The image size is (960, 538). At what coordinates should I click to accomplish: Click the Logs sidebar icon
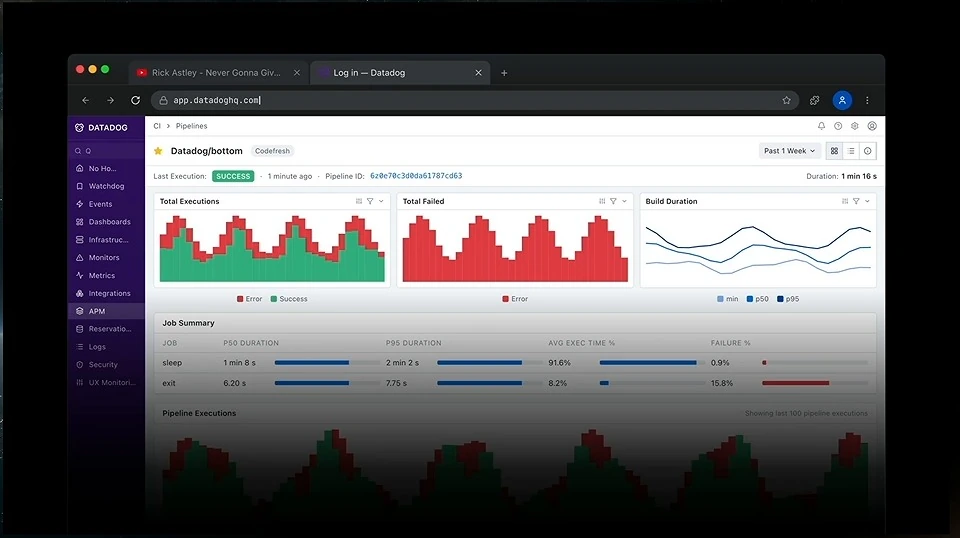point(80,346)
